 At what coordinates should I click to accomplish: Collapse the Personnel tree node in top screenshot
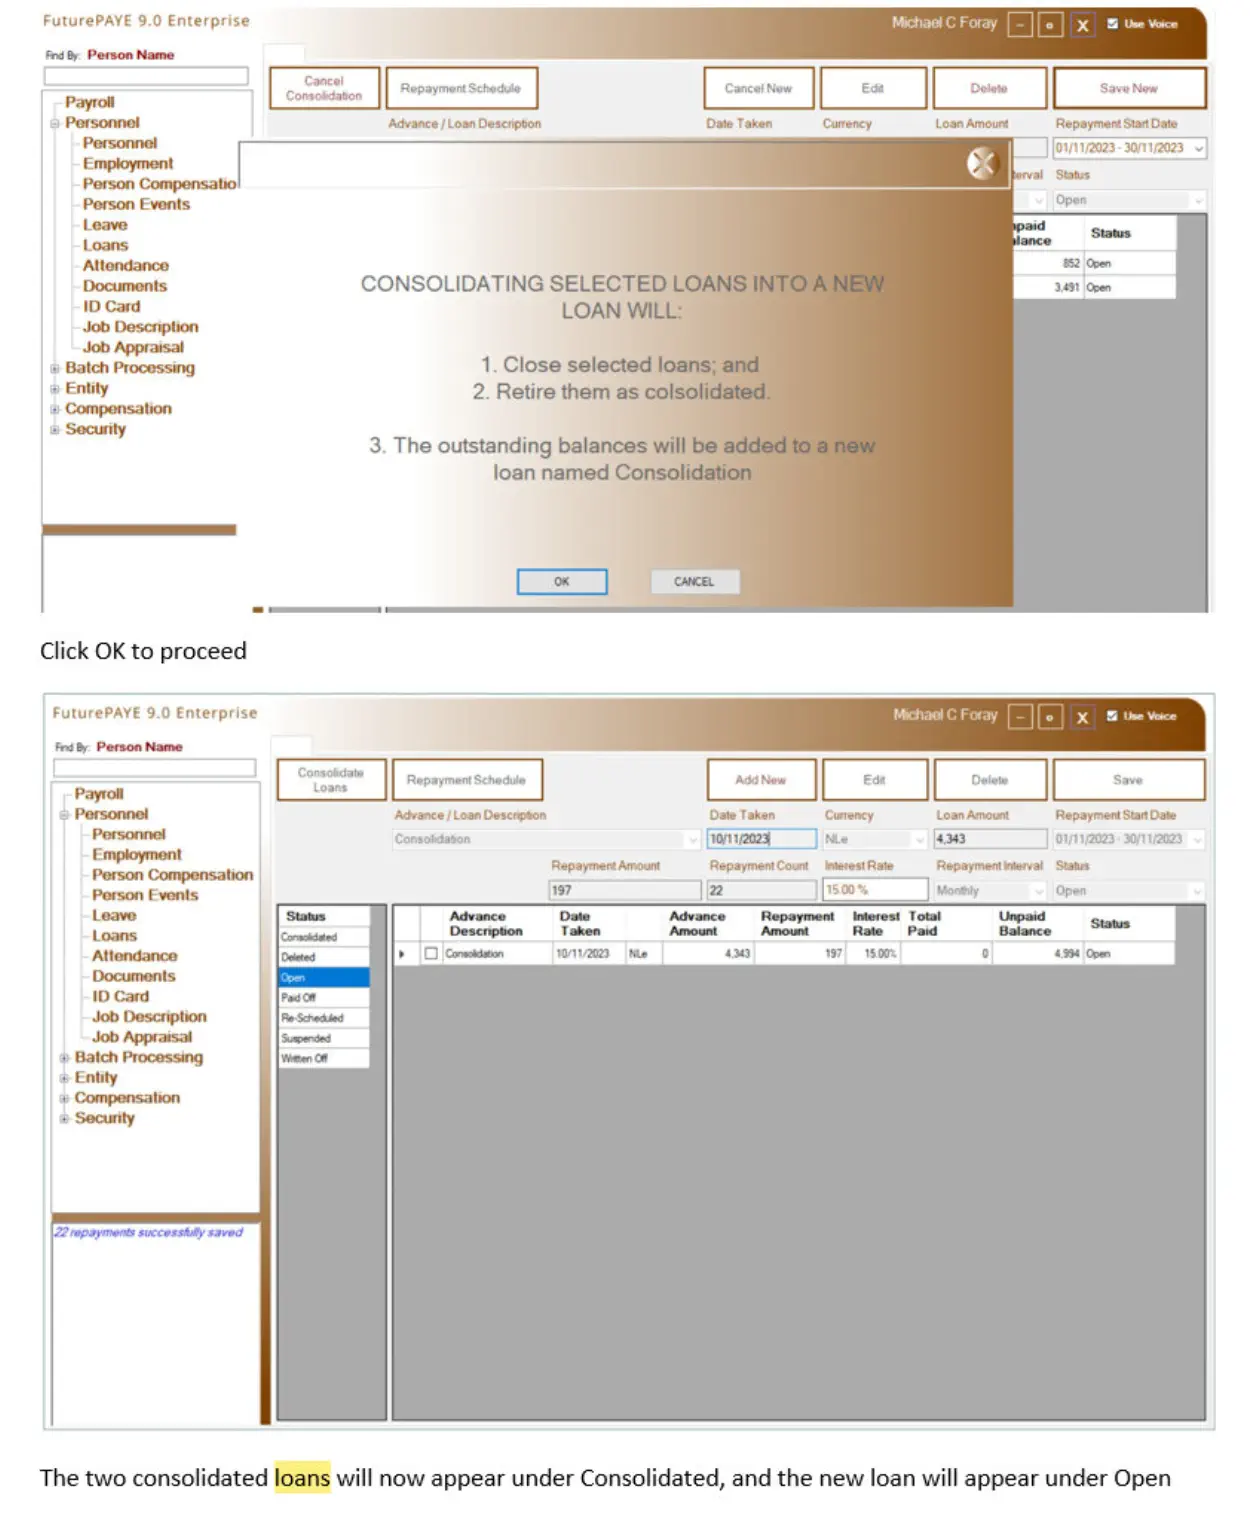(55, 123)
